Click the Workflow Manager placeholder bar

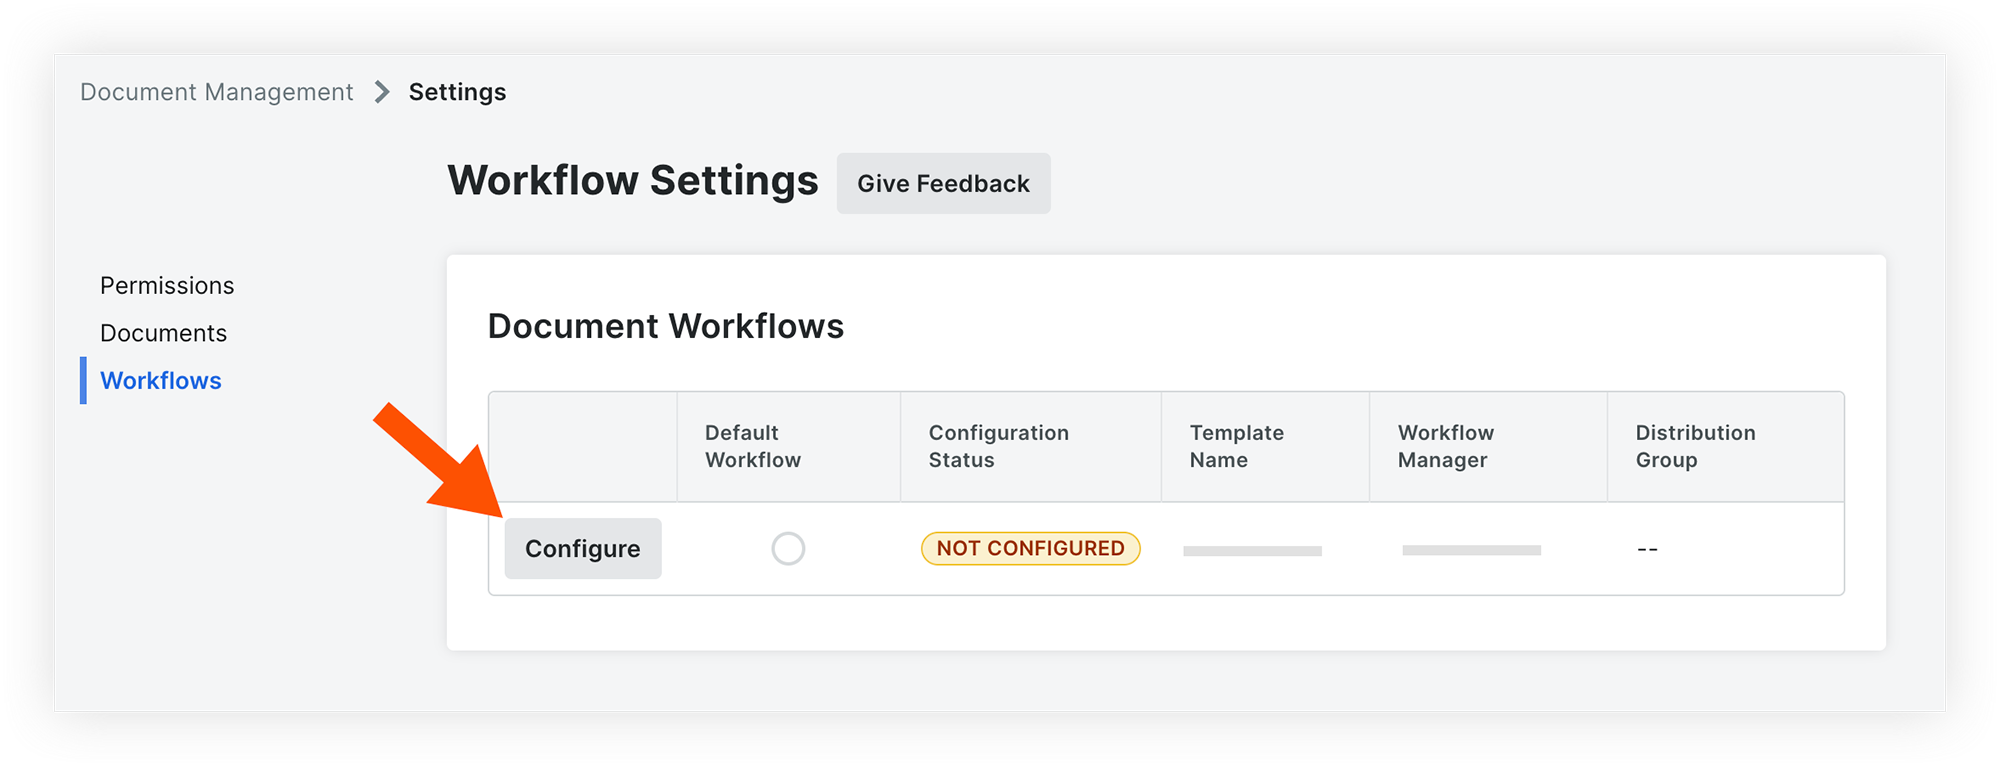pos(1472,549)
